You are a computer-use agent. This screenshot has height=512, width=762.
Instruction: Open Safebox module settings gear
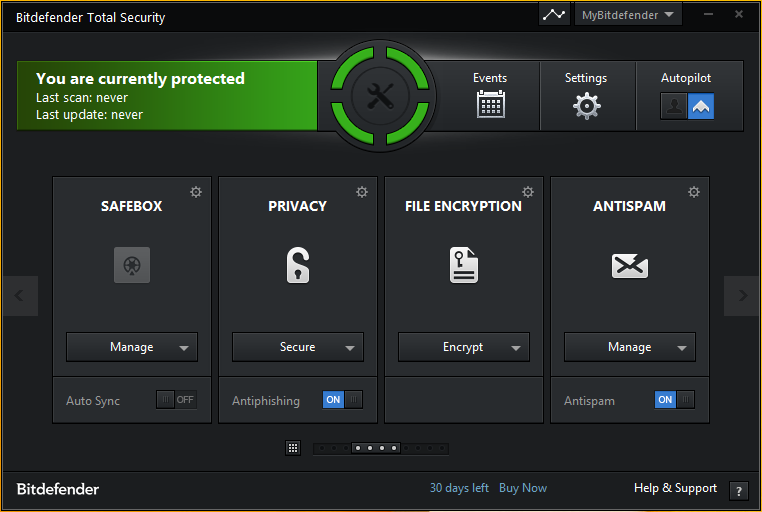click(196, 192)
